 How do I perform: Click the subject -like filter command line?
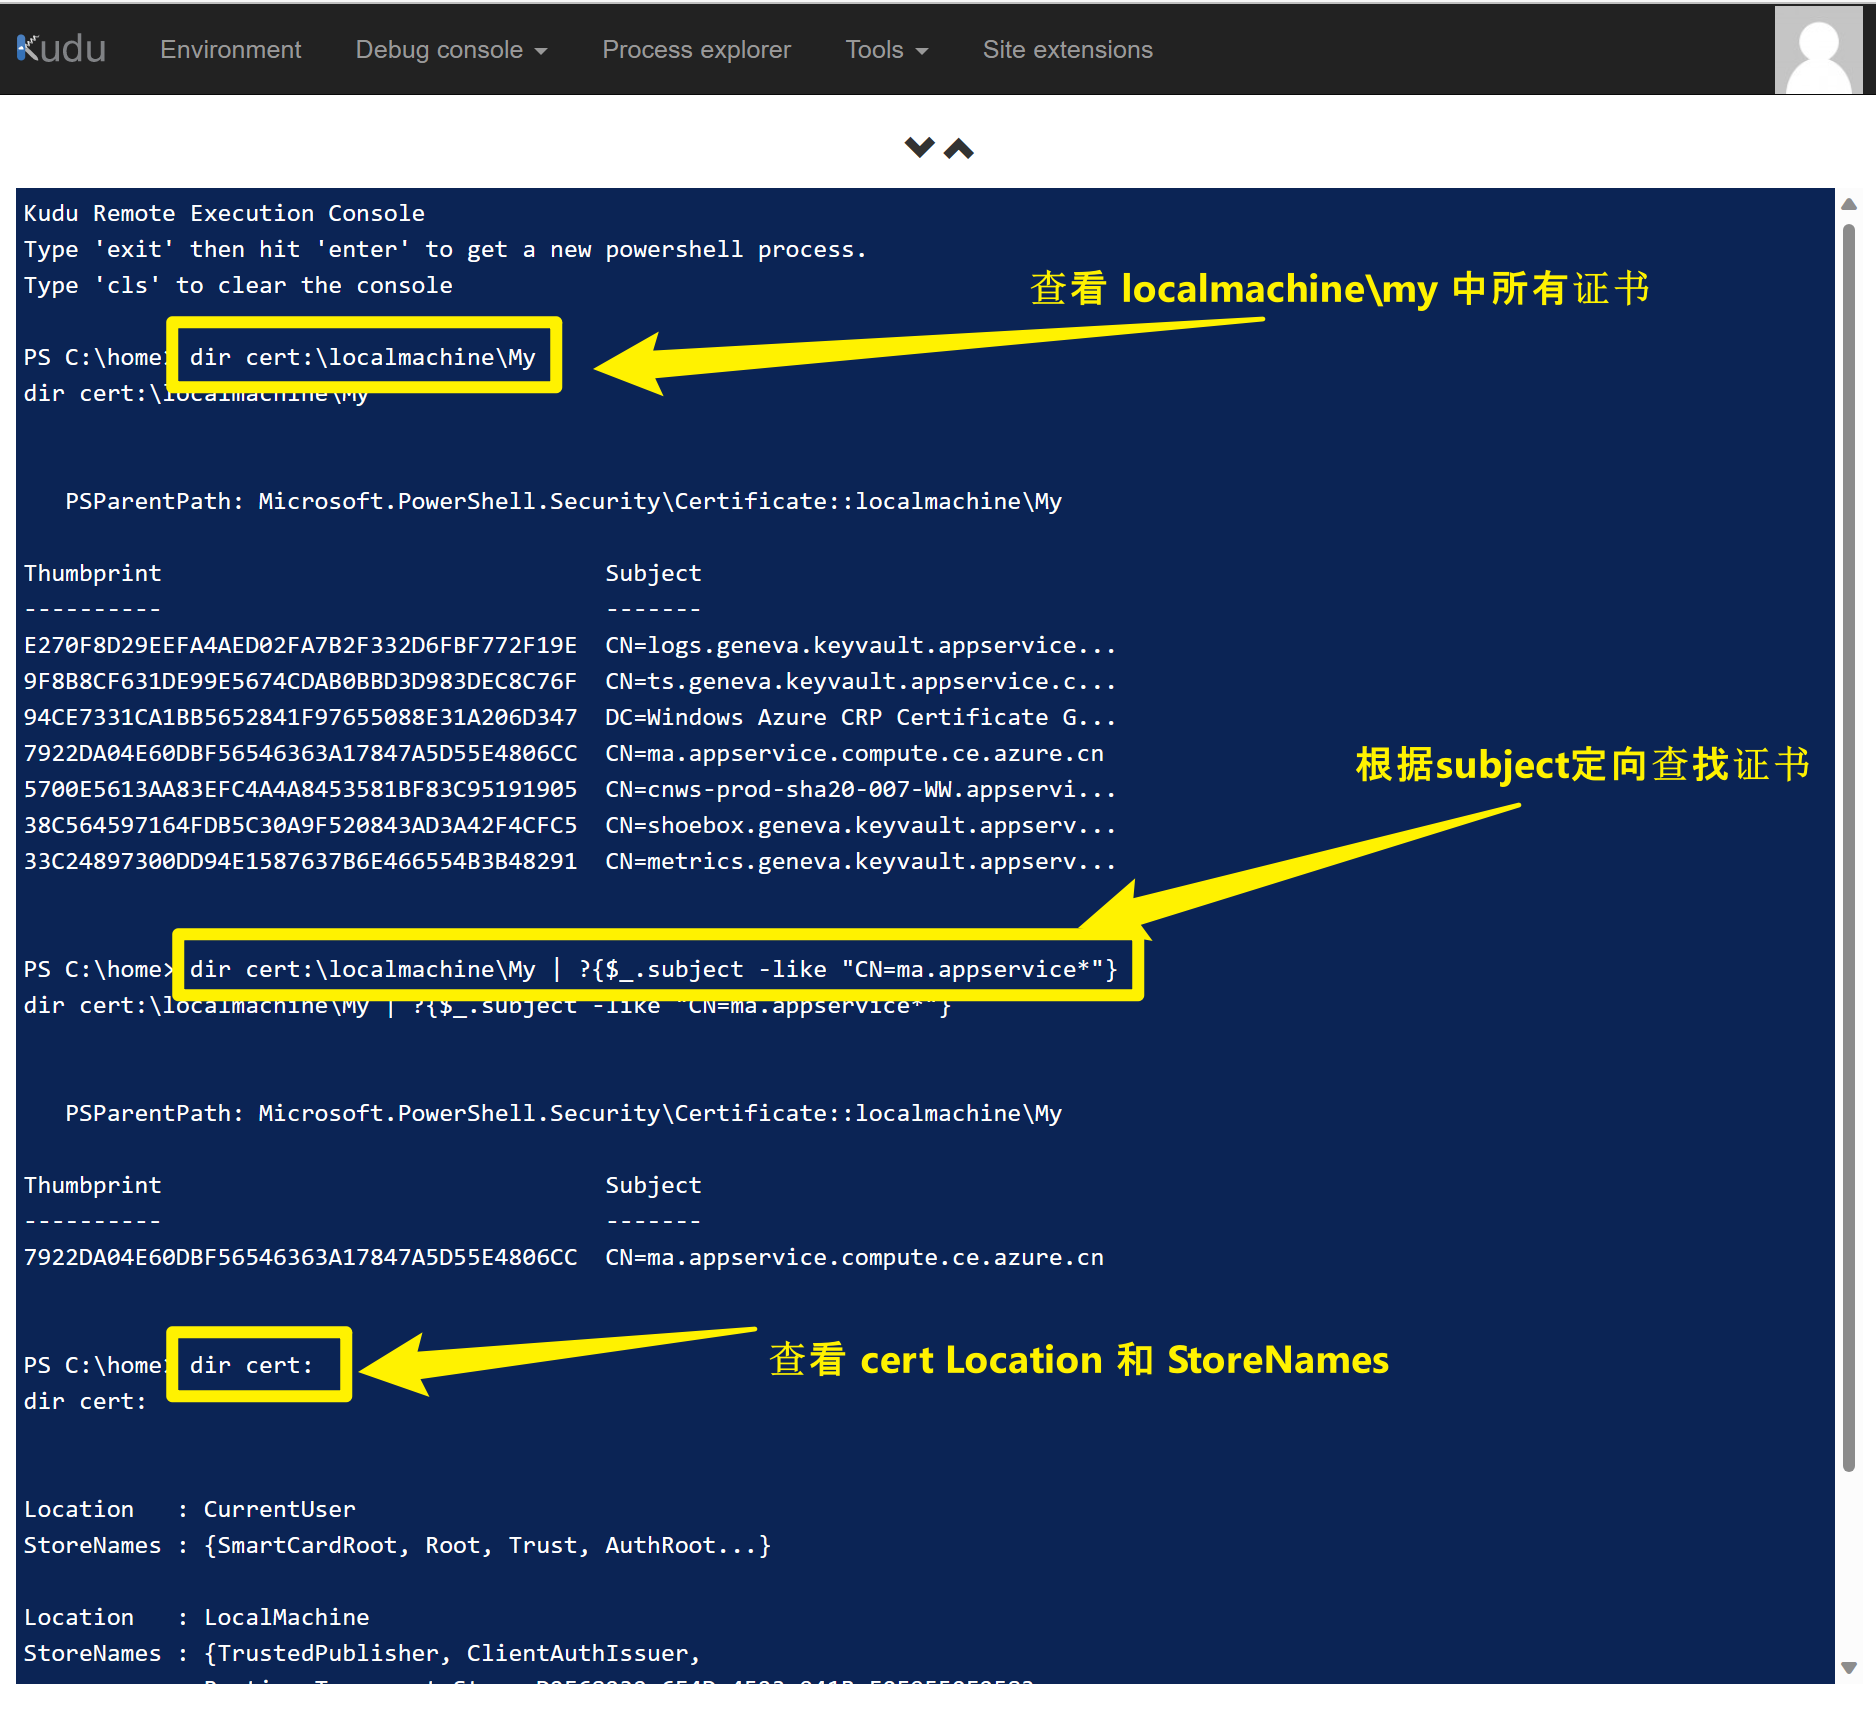654,969
